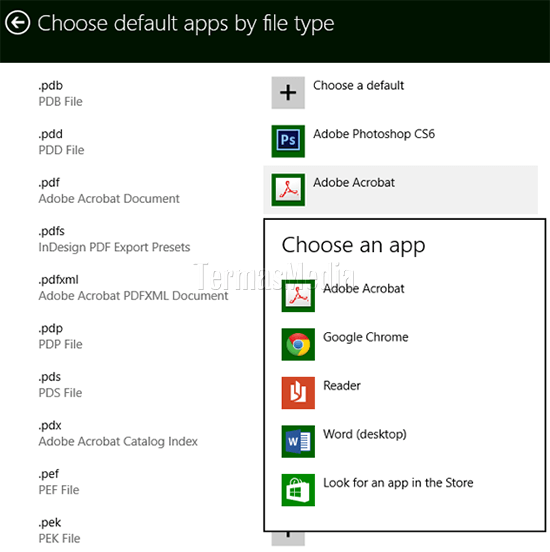Click the 'Choose an app' popup heading

(x=354, y=246)
